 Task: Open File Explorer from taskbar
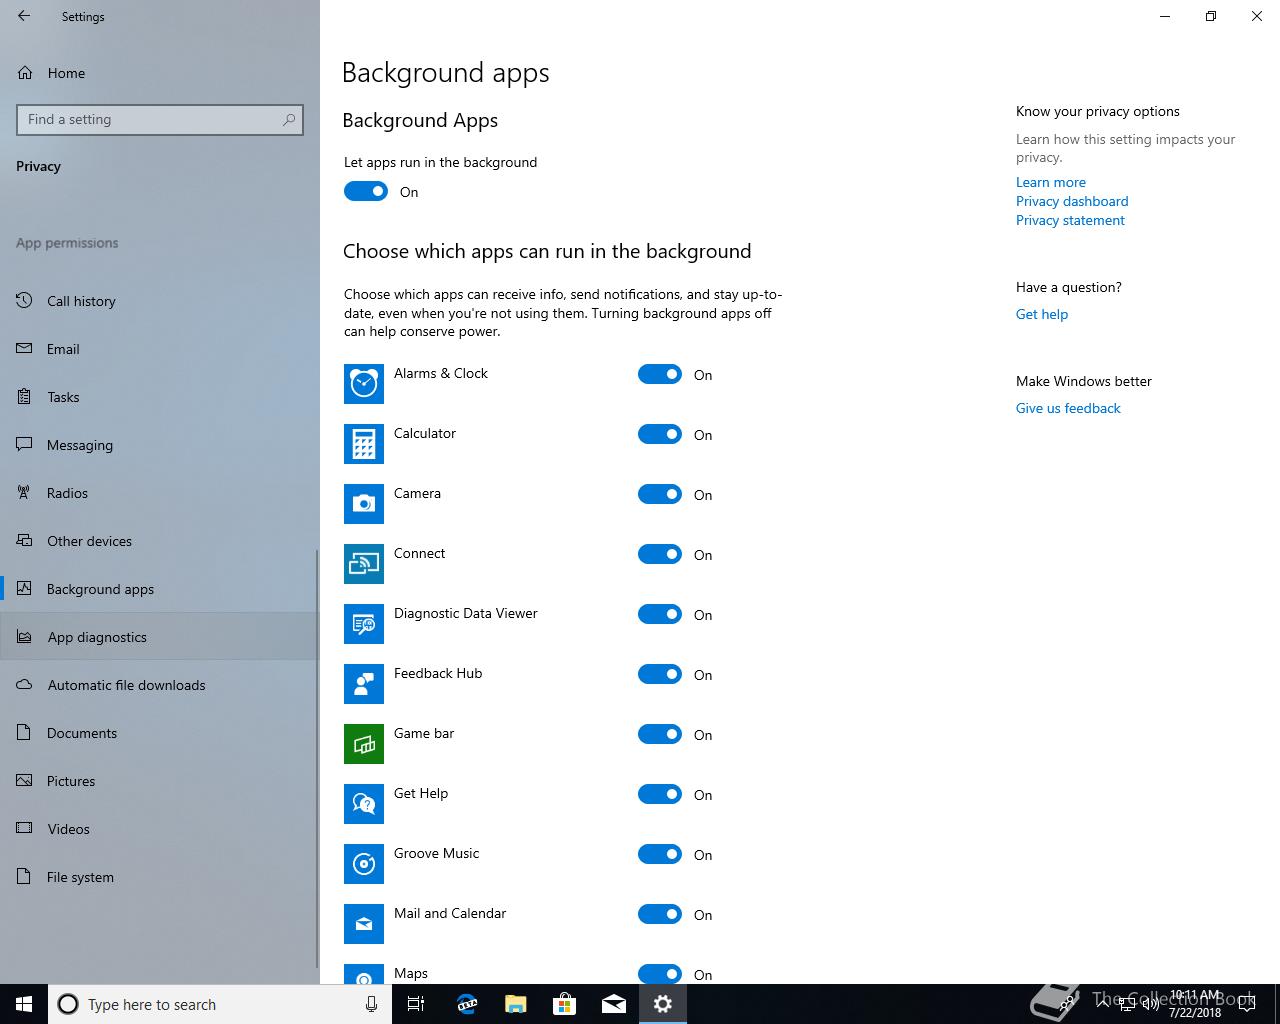coord(515,1004)
